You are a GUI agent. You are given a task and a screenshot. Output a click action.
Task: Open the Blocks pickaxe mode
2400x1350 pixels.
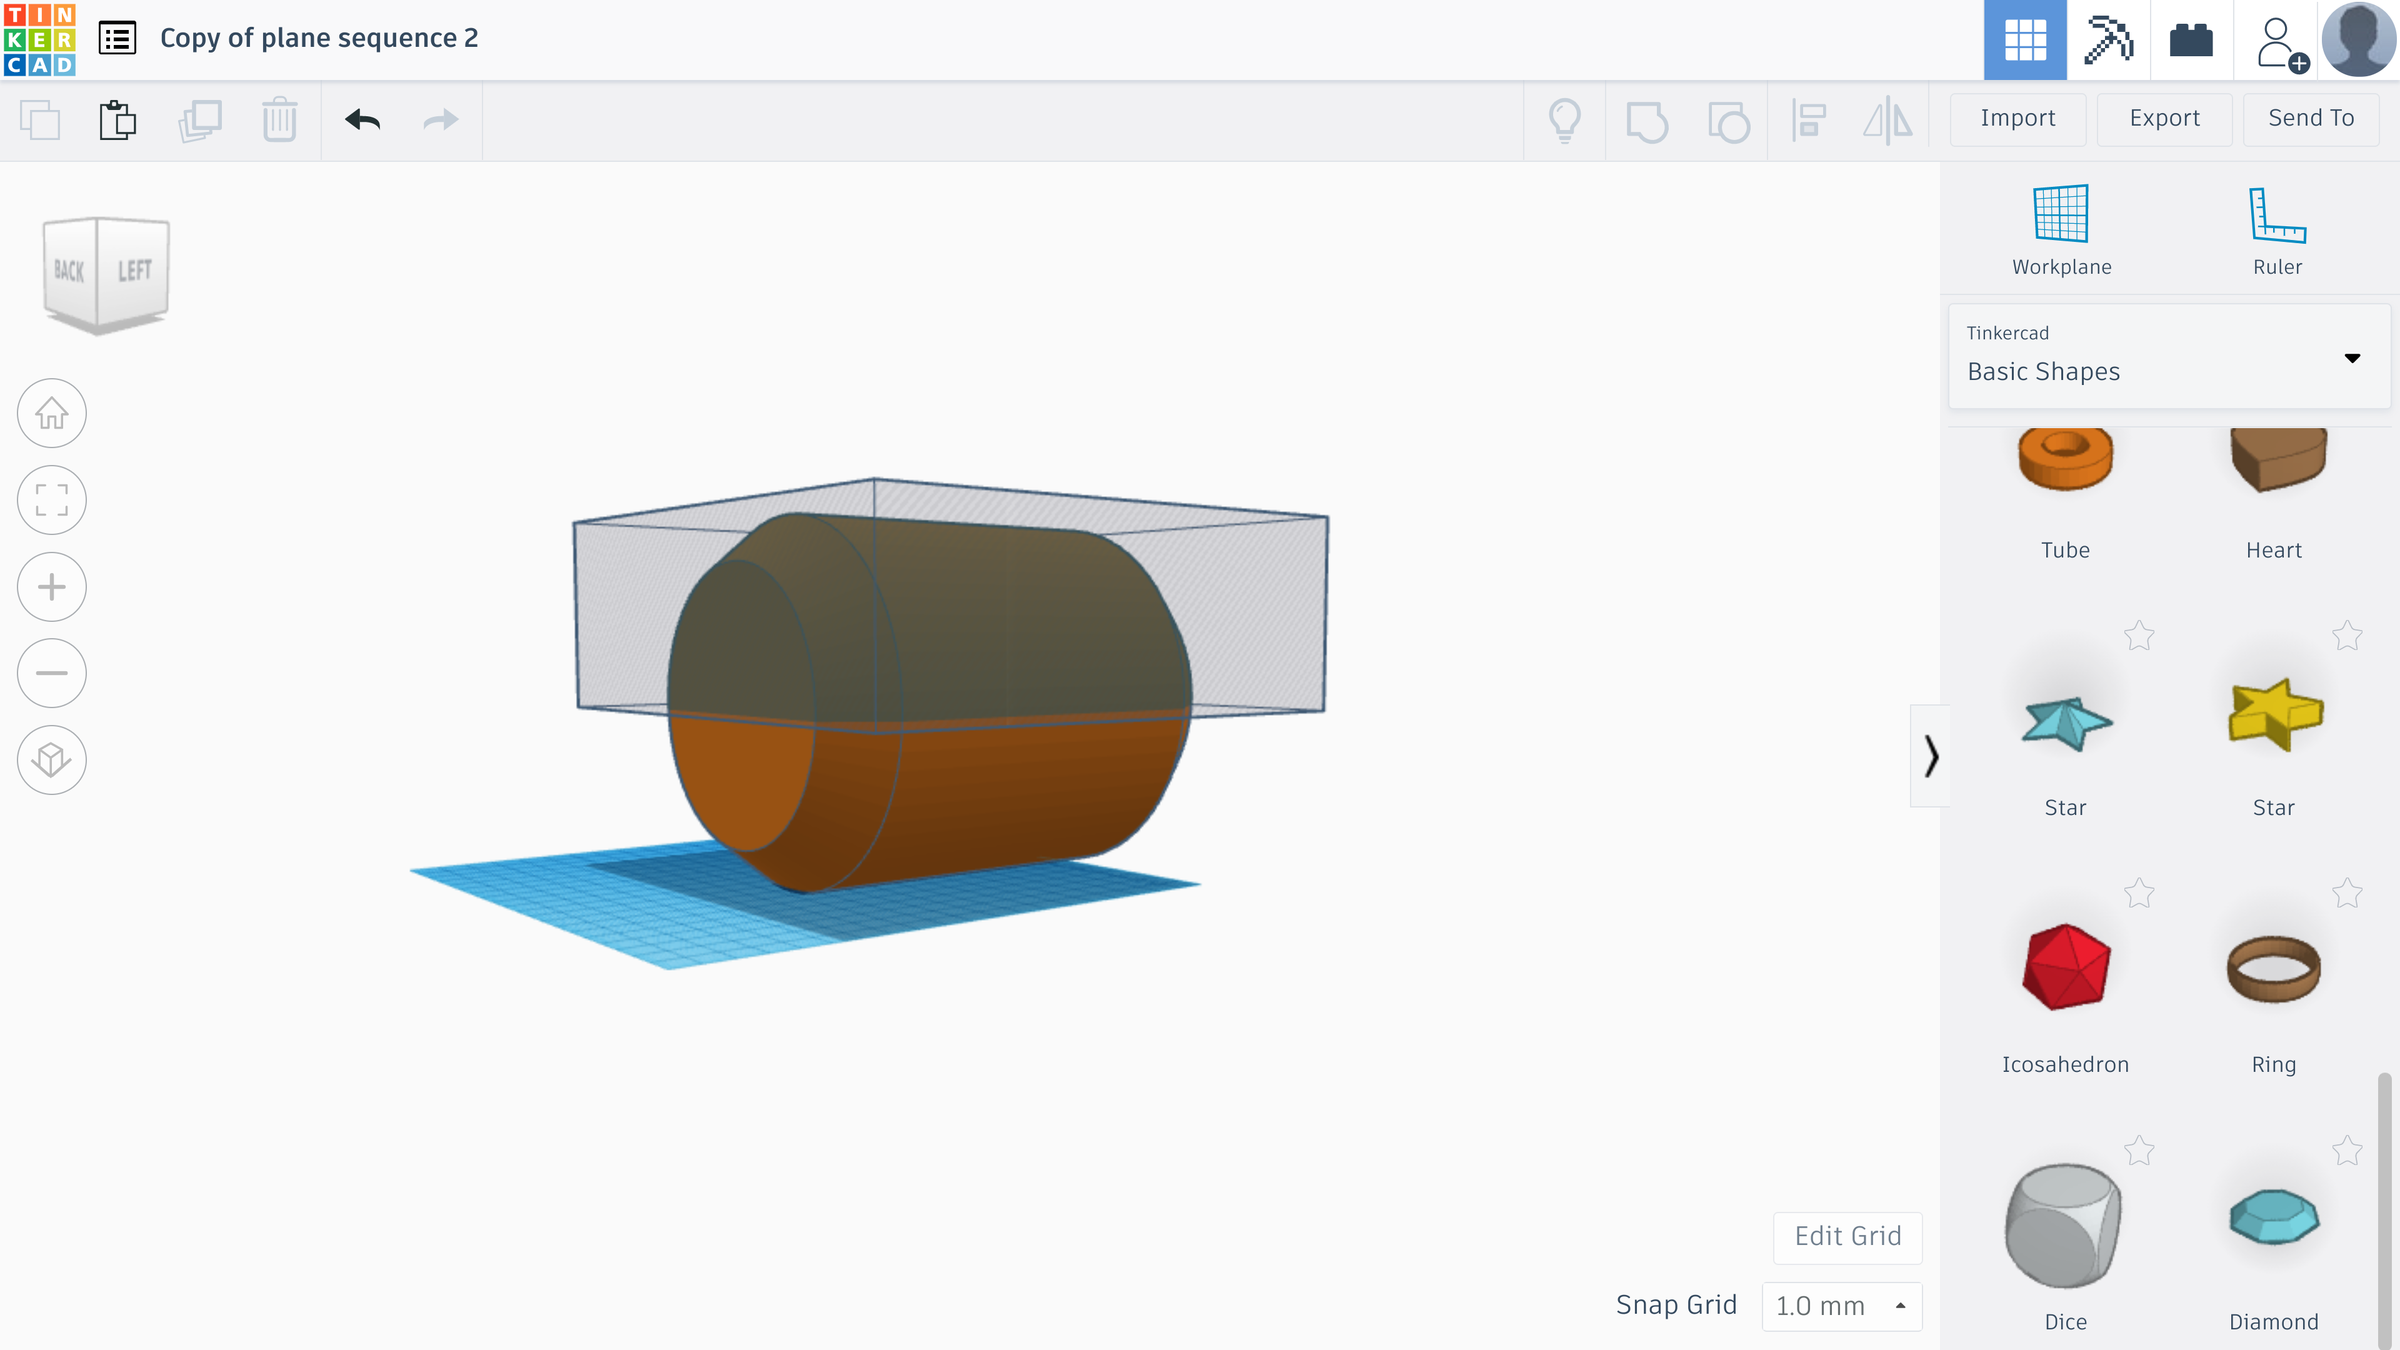2108,40
